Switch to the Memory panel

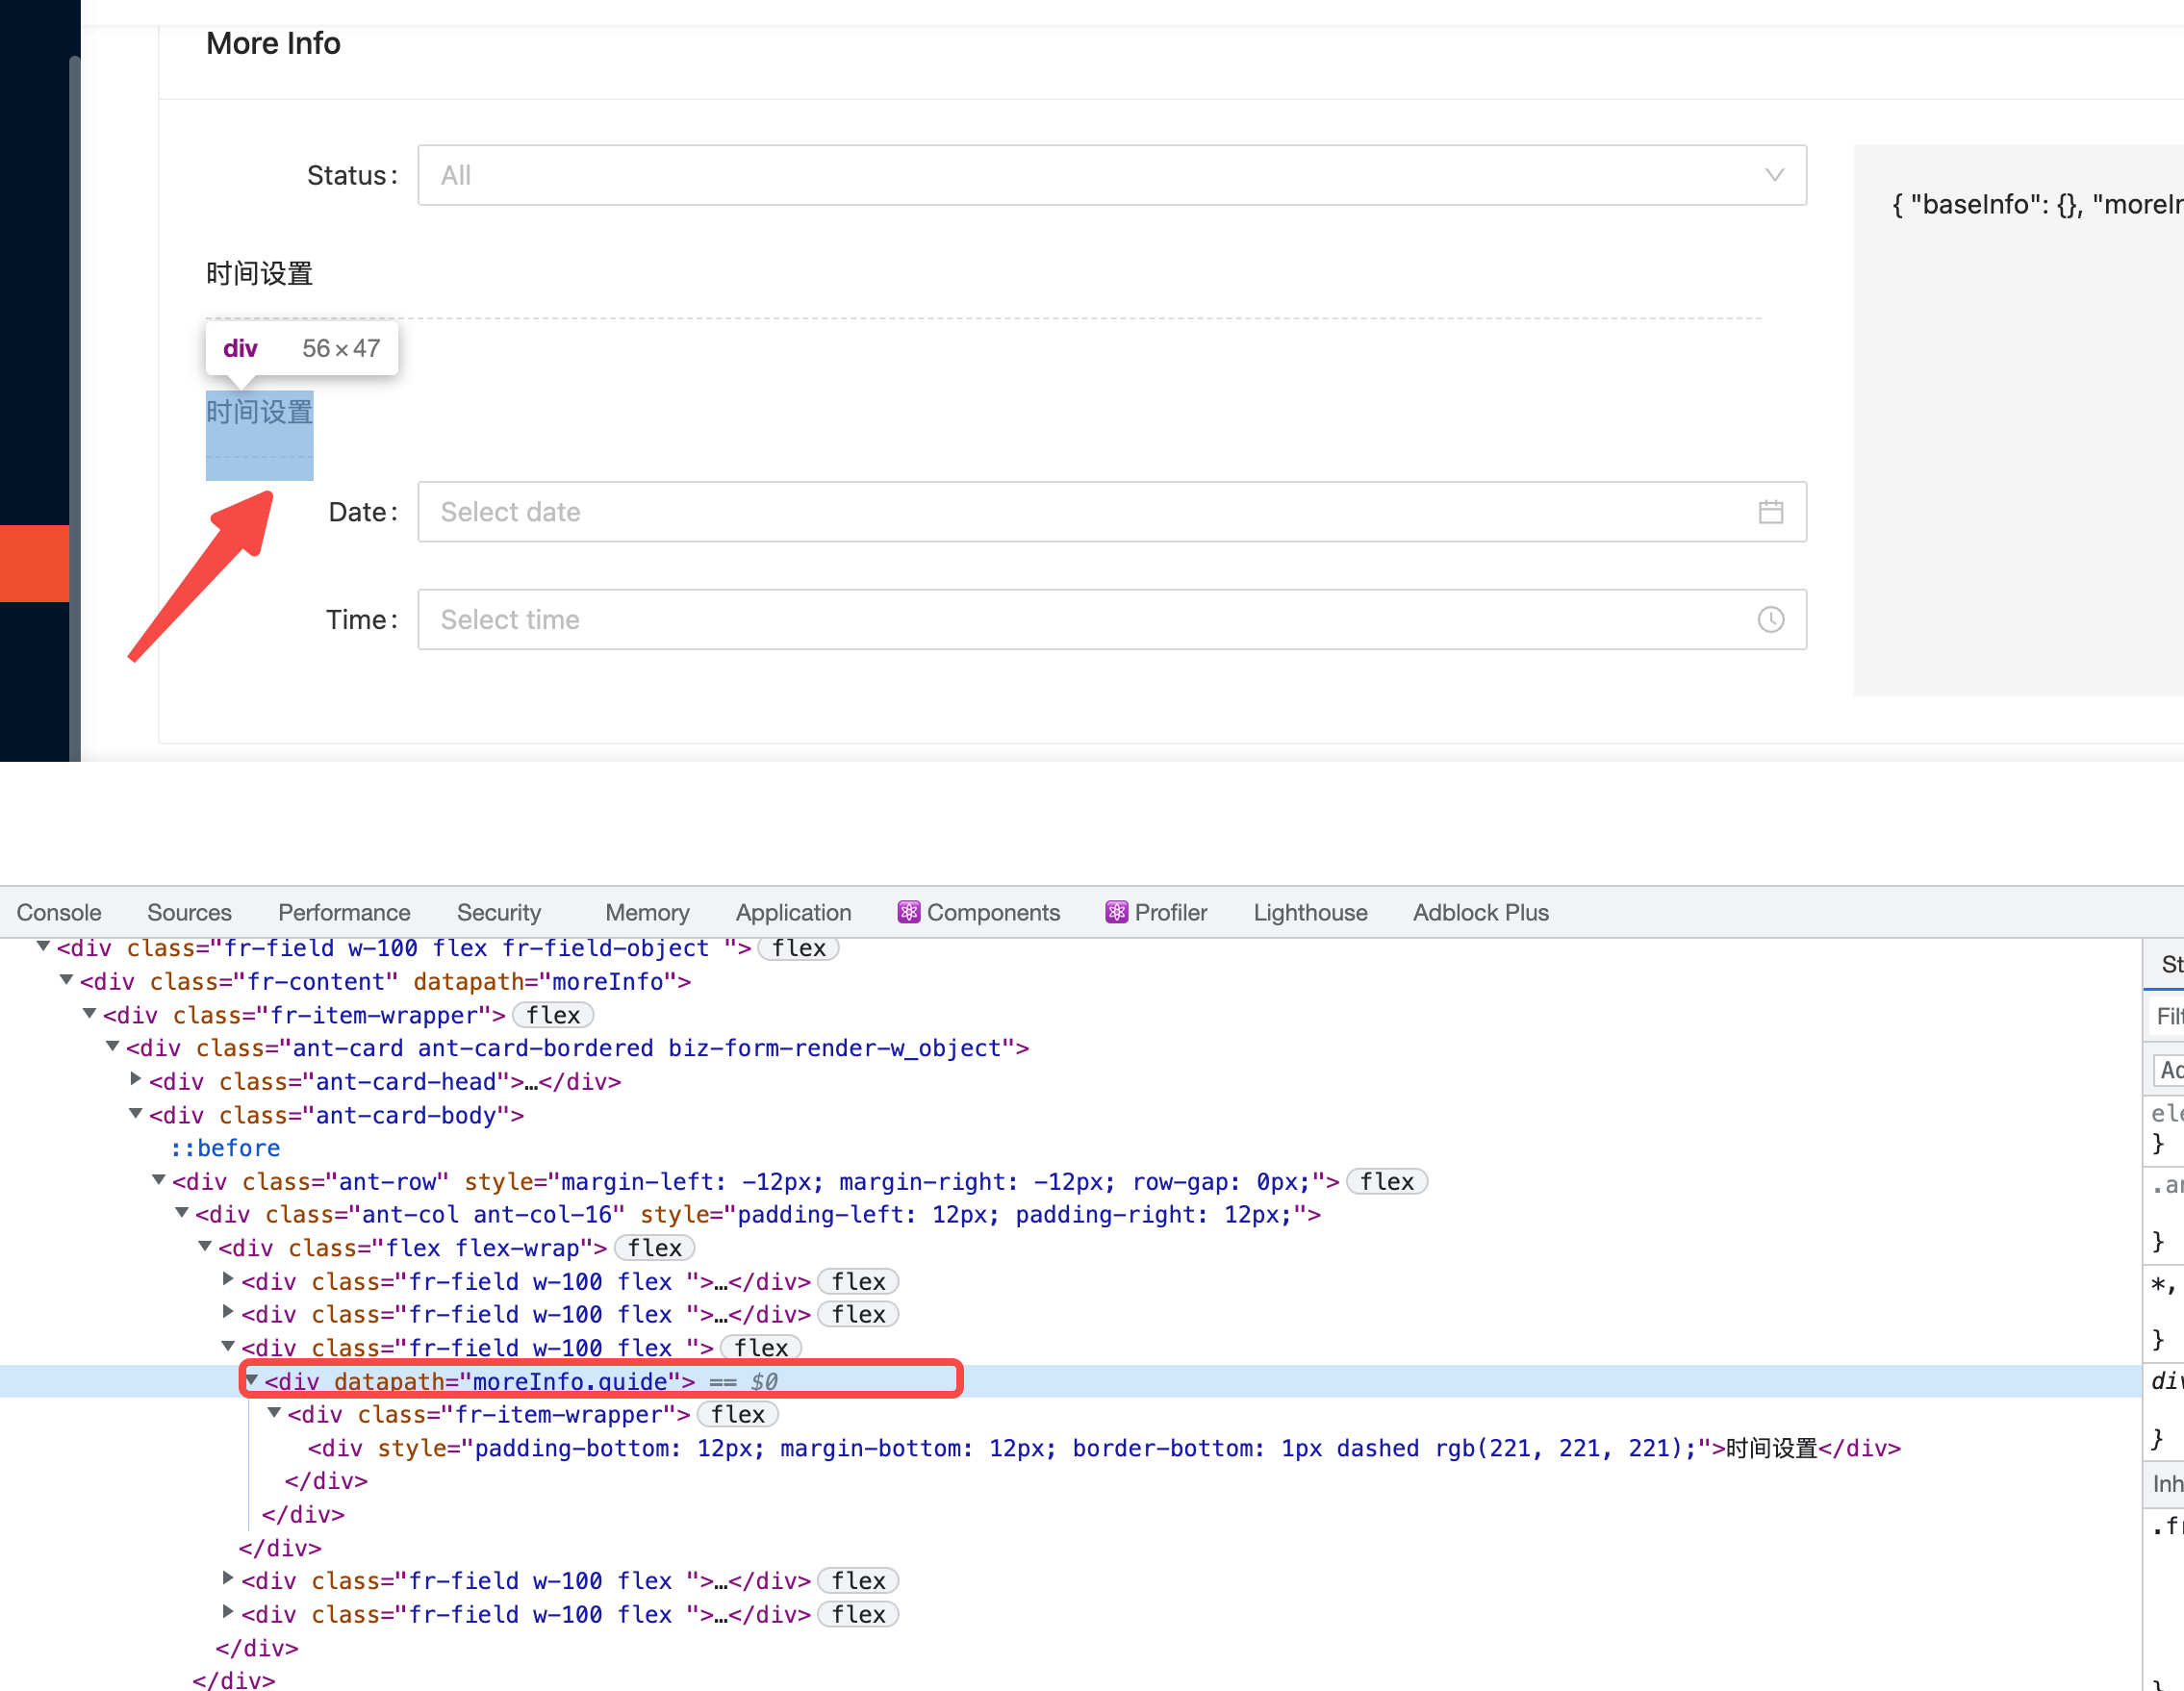tap(646, 912)
